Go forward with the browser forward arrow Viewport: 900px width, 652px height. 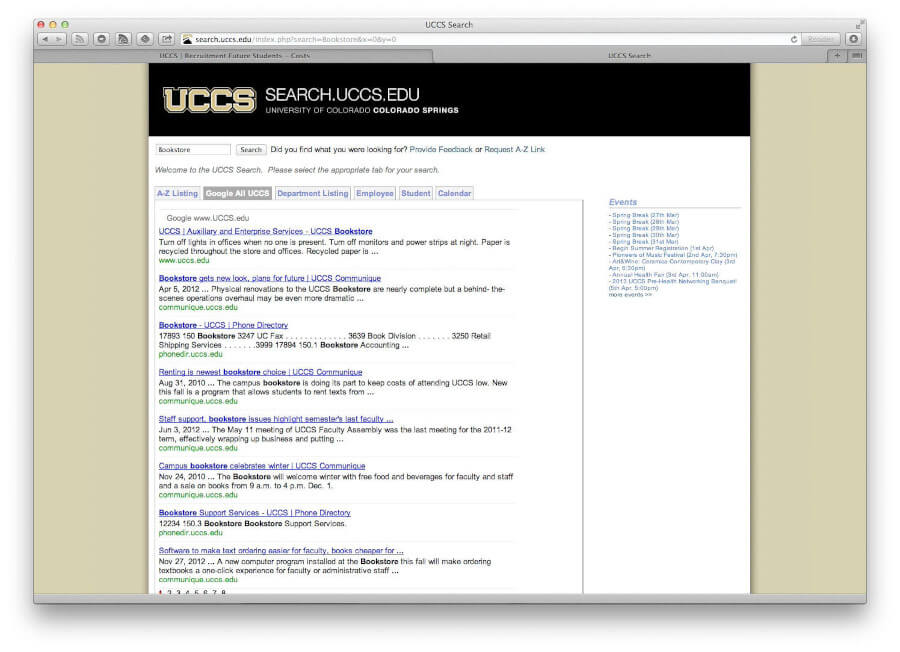tap(59, 40)
